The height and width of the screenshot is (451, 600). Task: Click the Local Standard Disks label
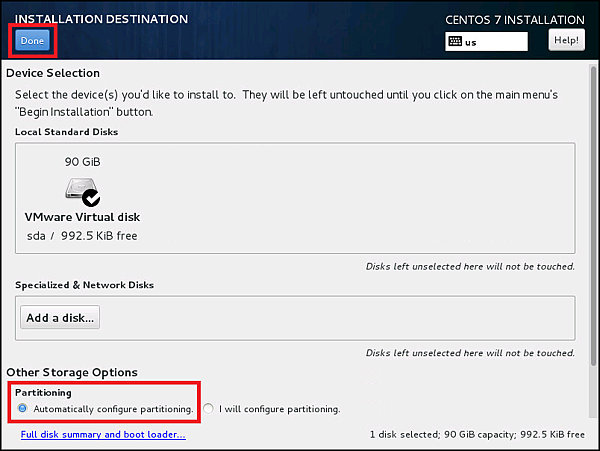[67, 132]
